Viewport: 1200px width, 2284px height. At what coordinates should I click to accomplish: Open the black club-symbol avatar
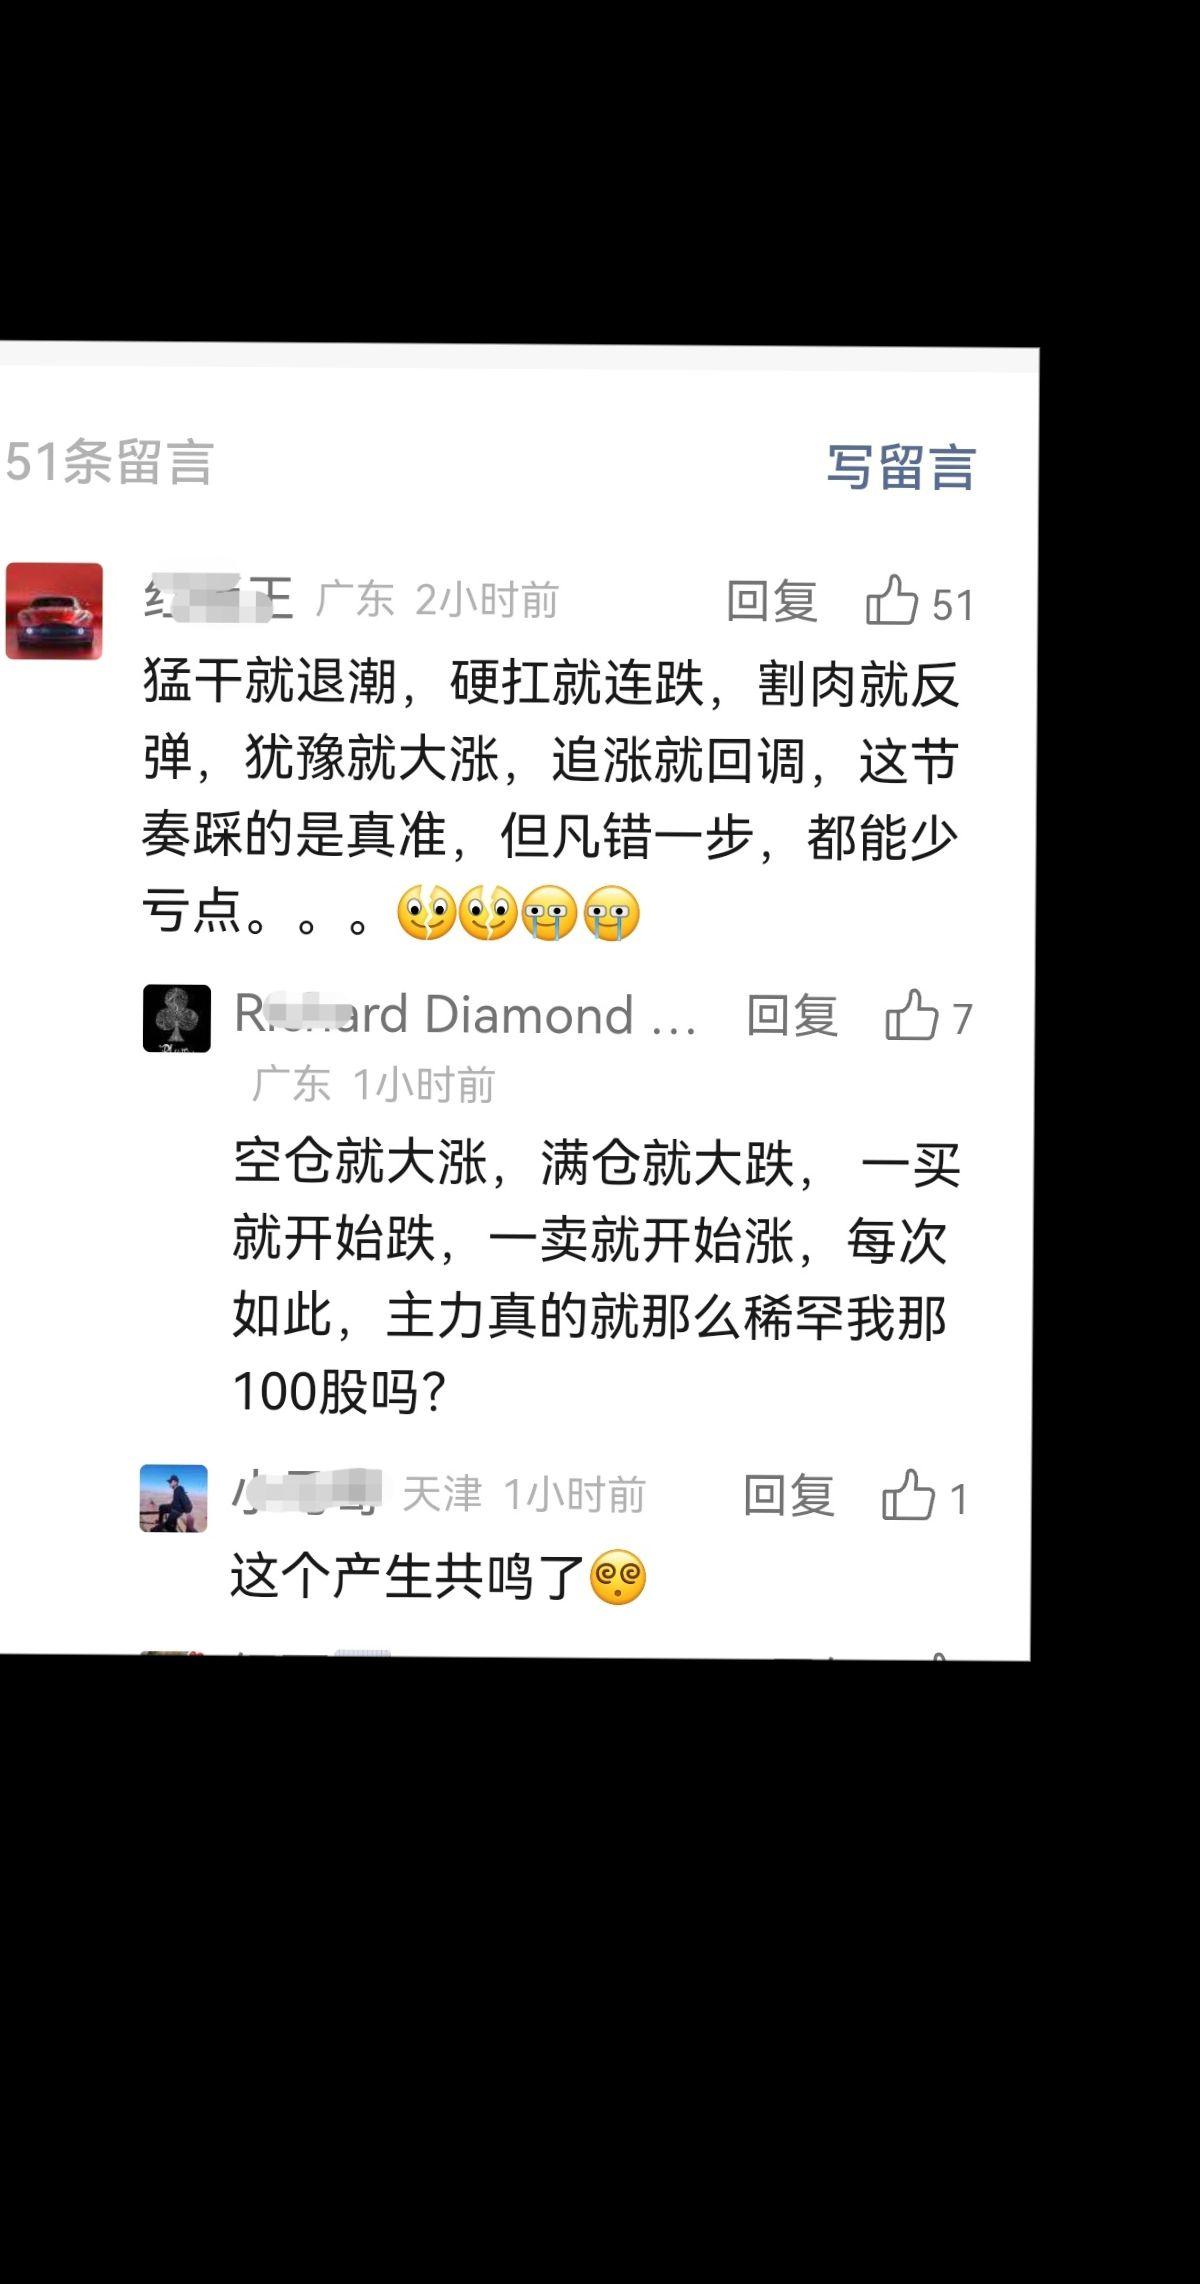[177, 1019]
